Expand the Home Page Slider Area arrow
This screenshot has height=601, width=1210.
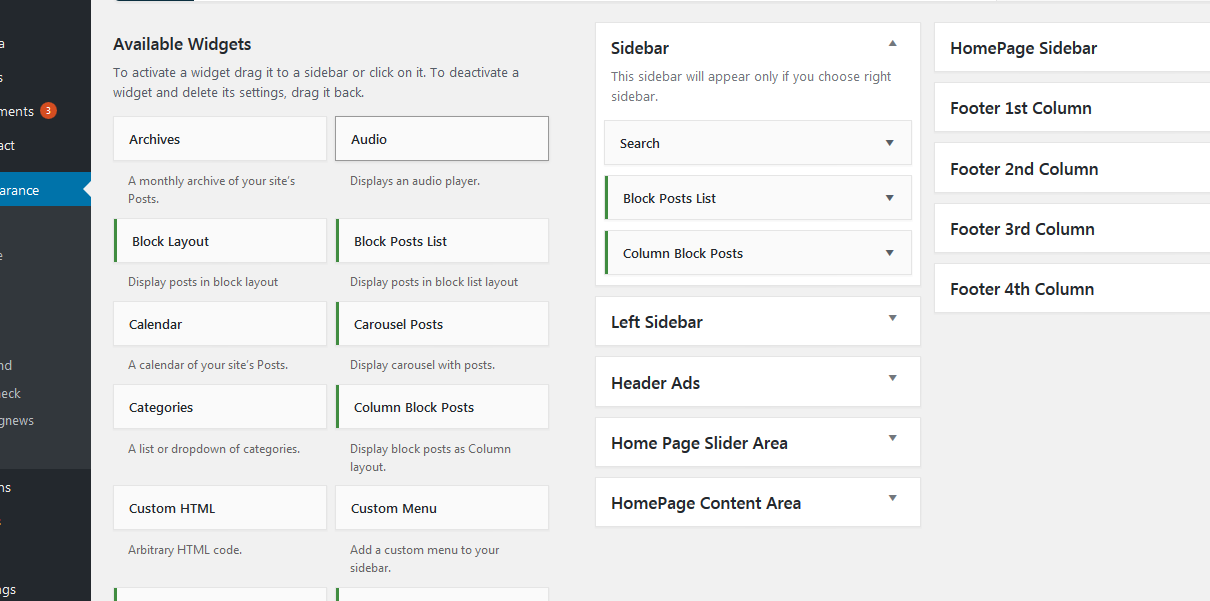tap(892, 439)
